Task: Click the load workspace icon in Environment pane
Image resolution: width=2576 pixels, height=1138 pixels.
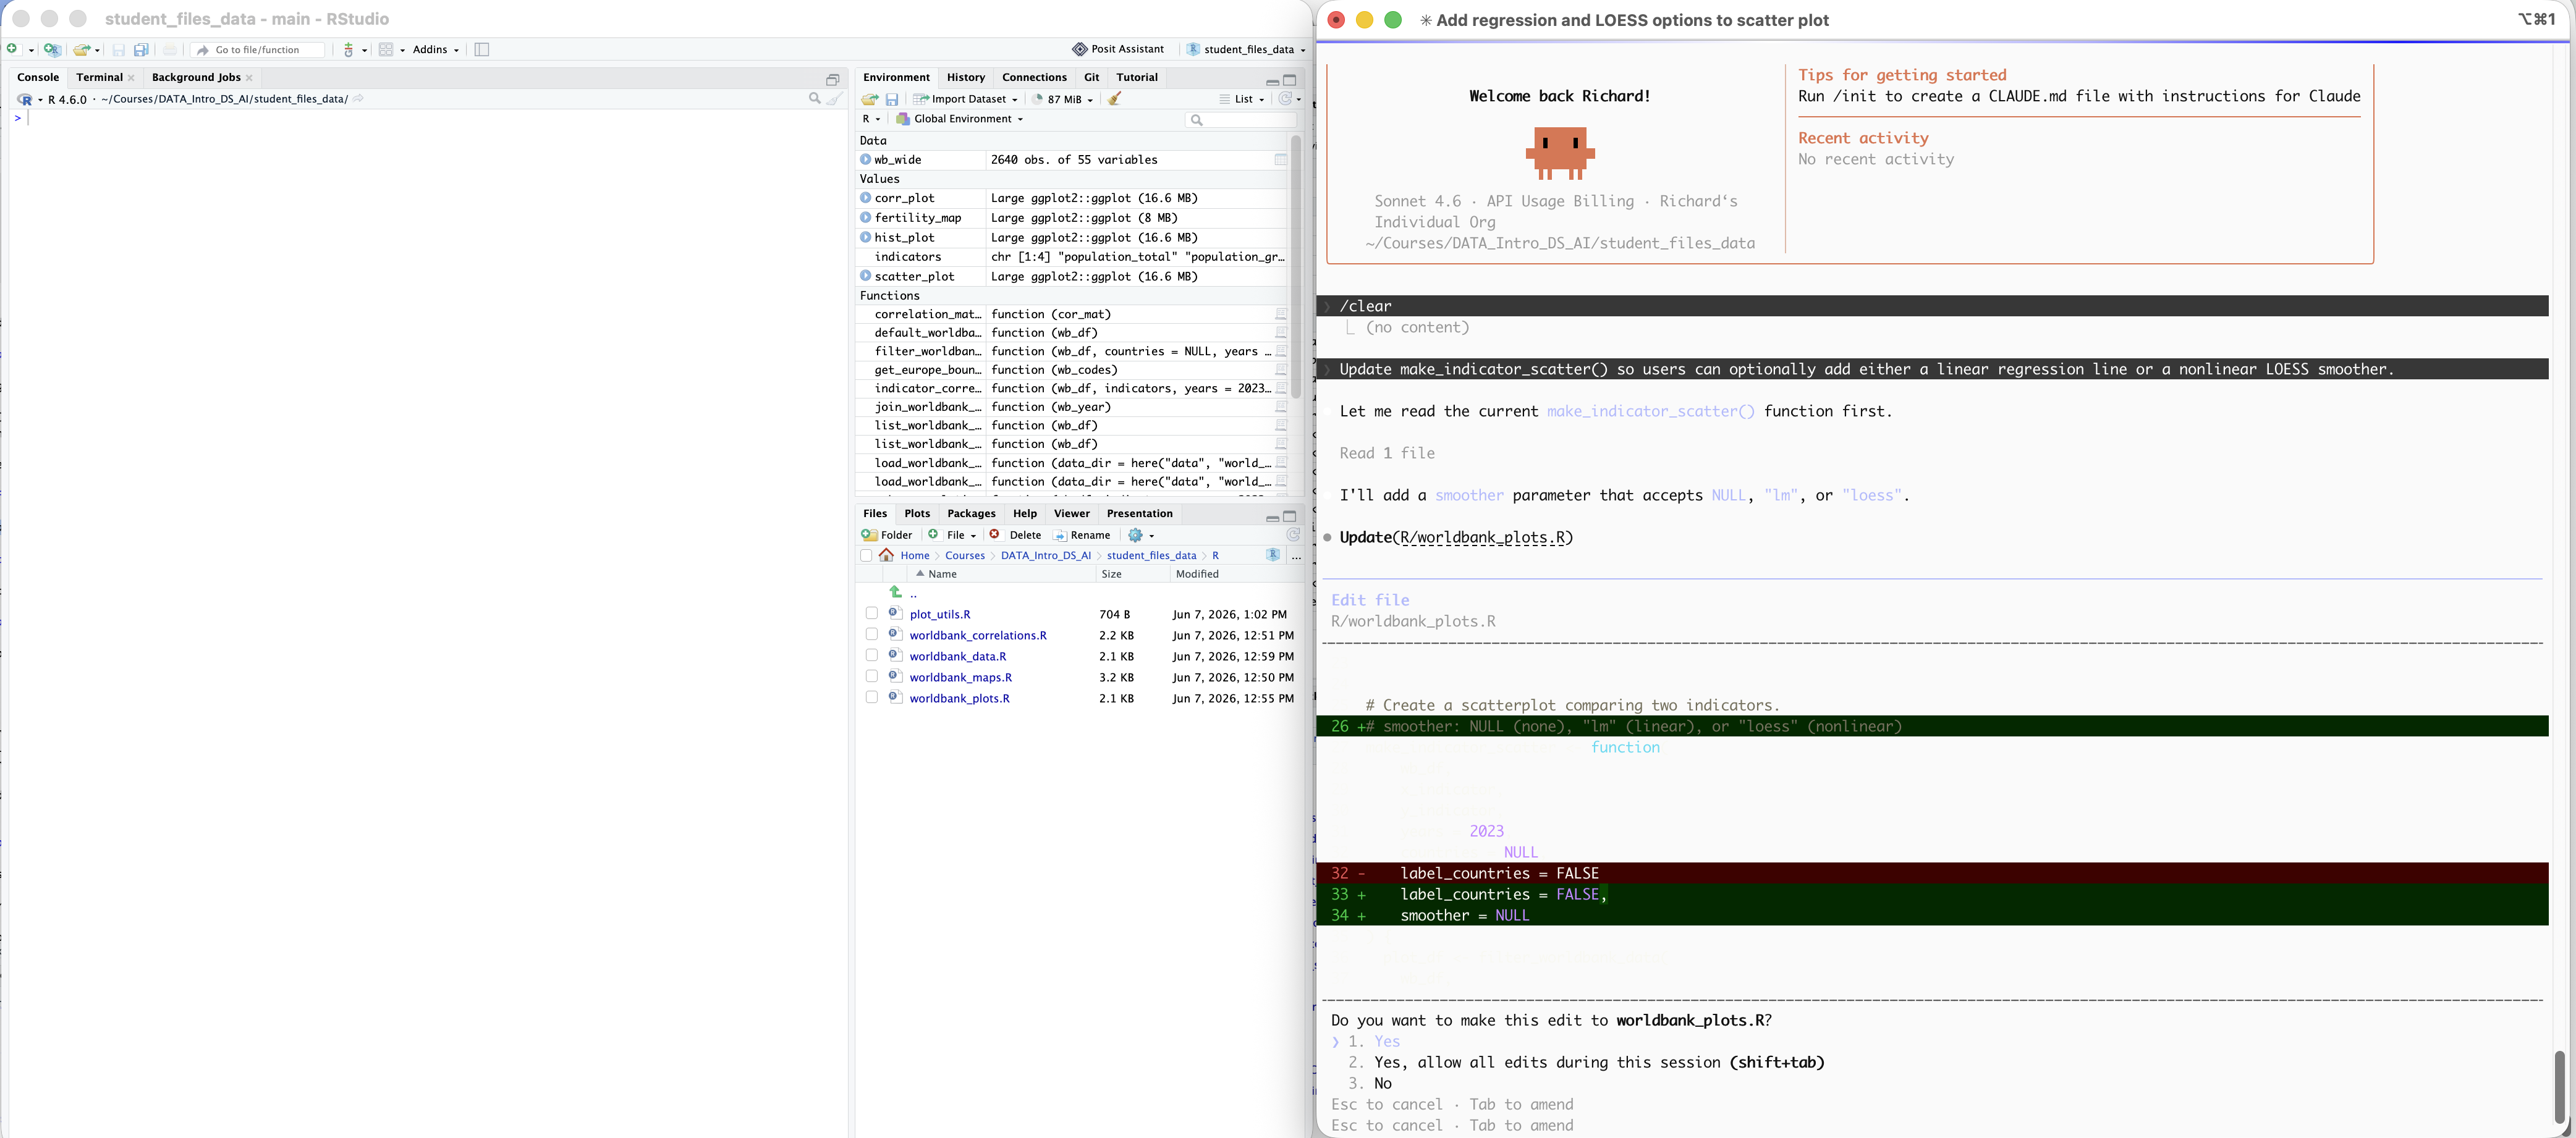Action: click(x=870, y=99)
